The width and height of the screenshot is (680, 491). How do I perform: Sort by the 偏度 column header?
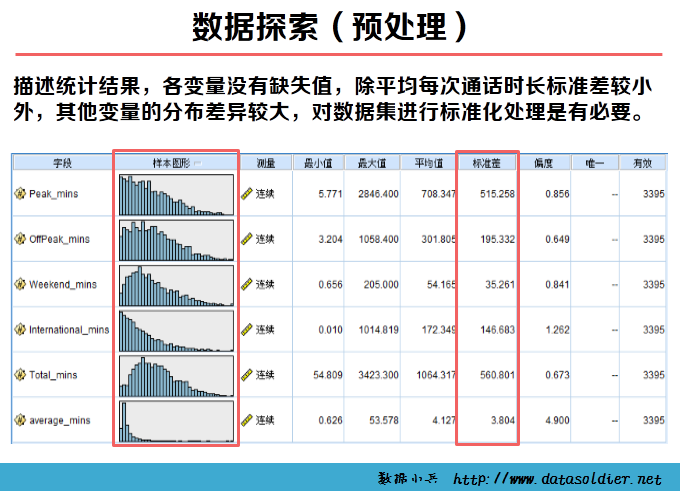pyautogui.click(x=544, y=163)
